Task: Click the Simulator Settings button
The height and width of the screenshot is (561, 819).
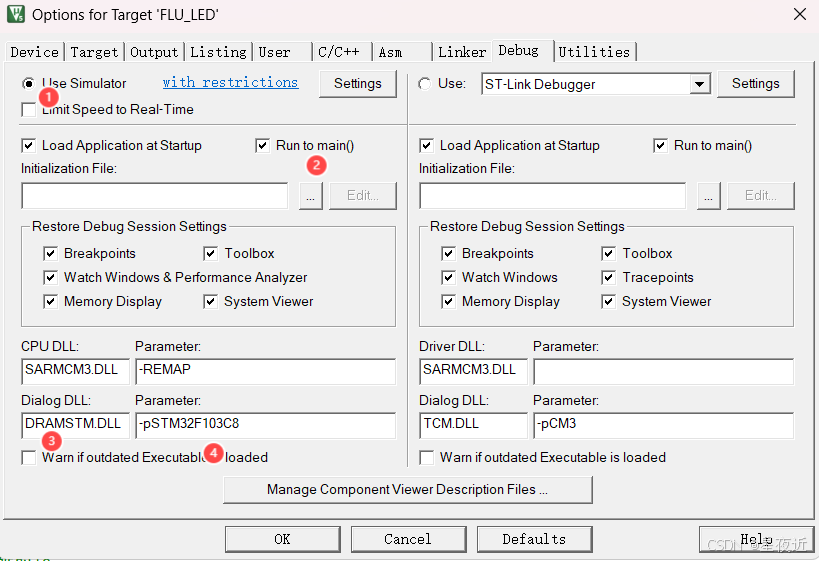Action: pyautogui.click(x=358, y=84)
